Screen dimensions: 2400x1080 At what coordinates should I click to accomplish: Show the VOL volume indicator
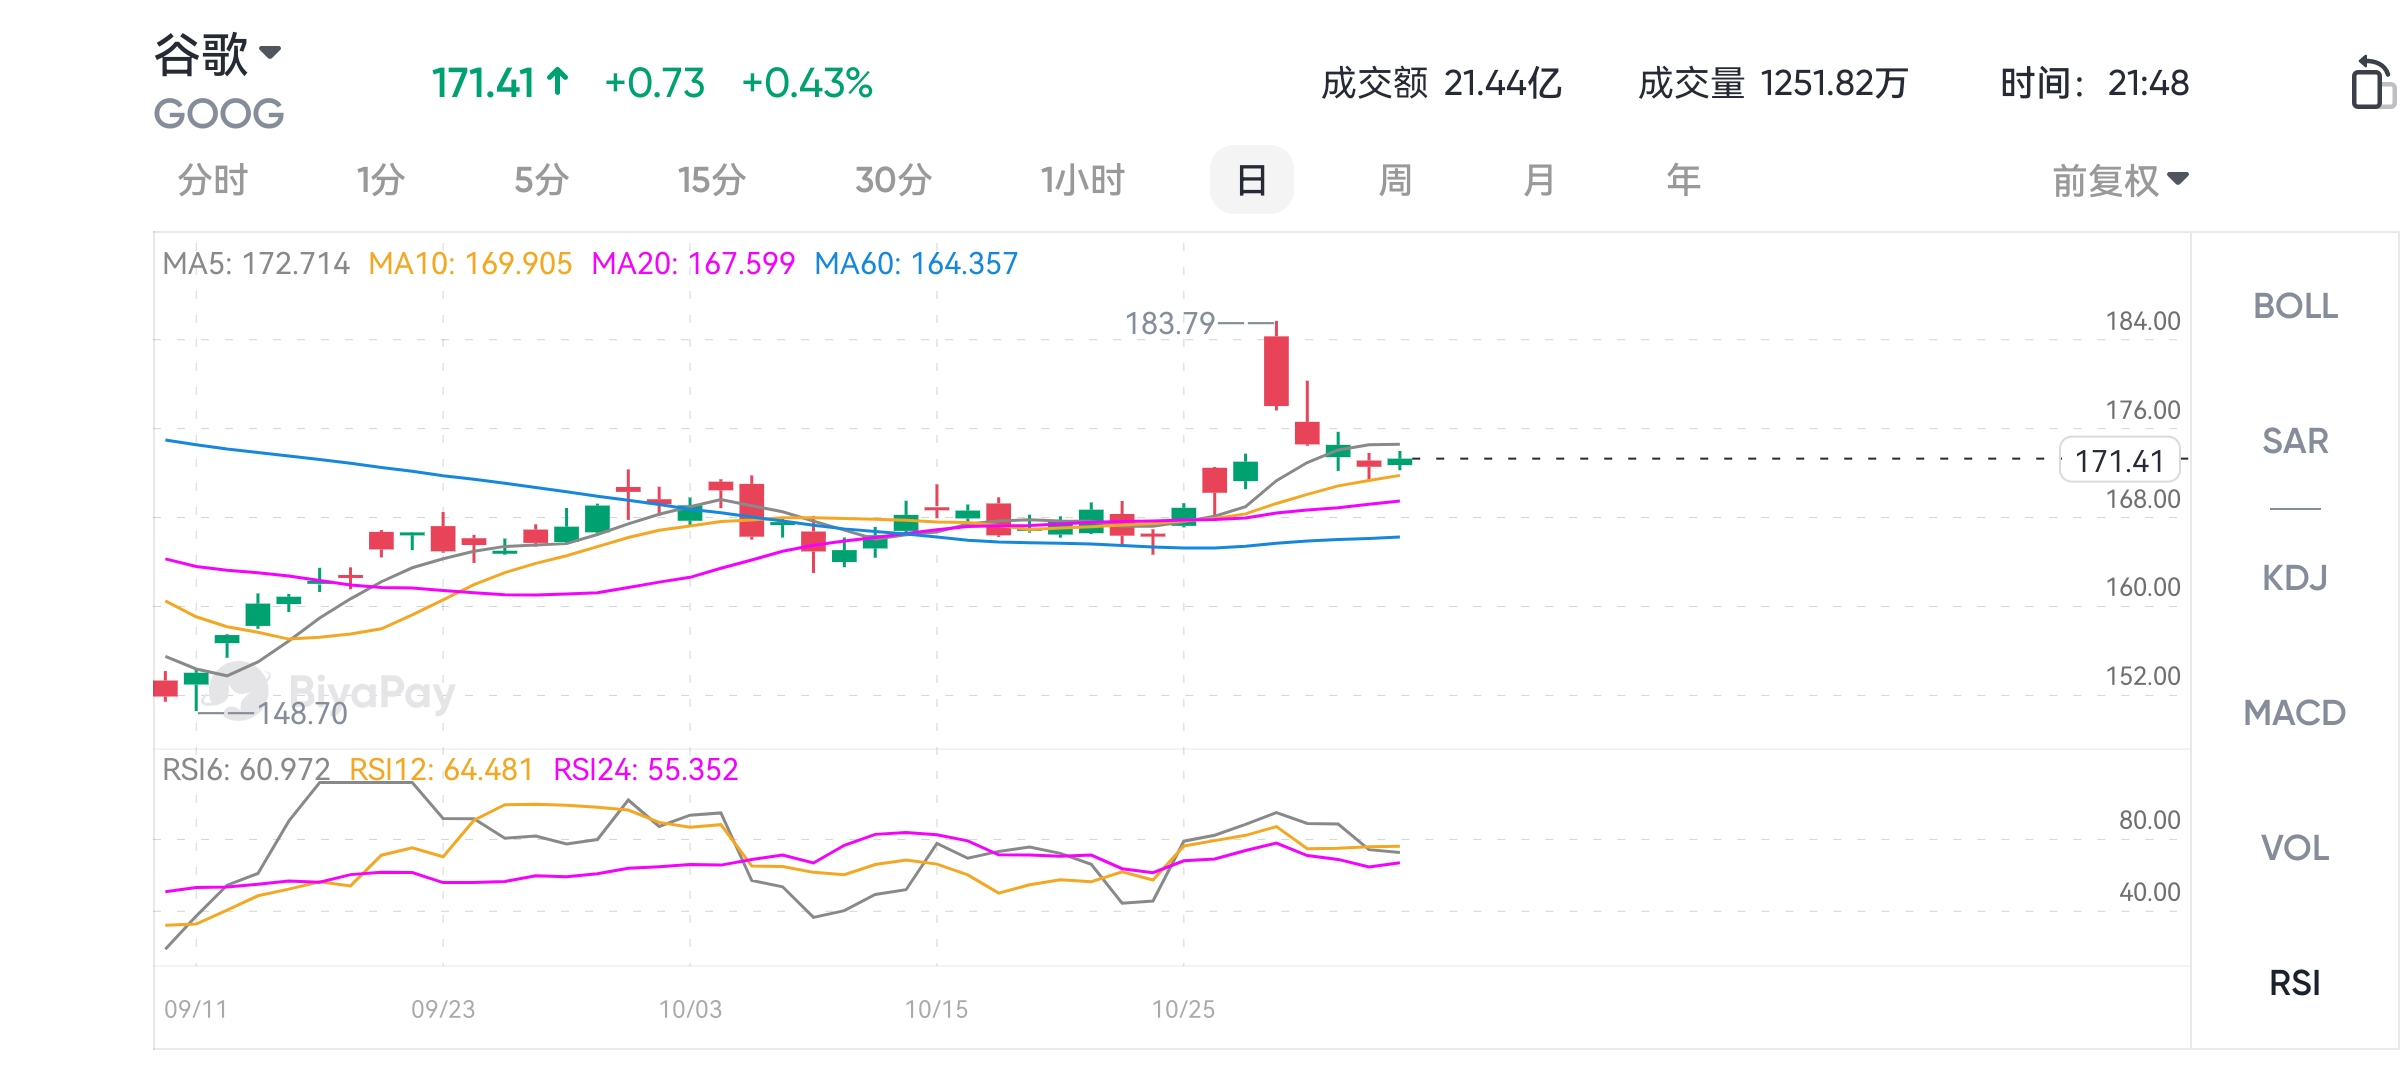pyautogui.click(x=2295, y=848)
